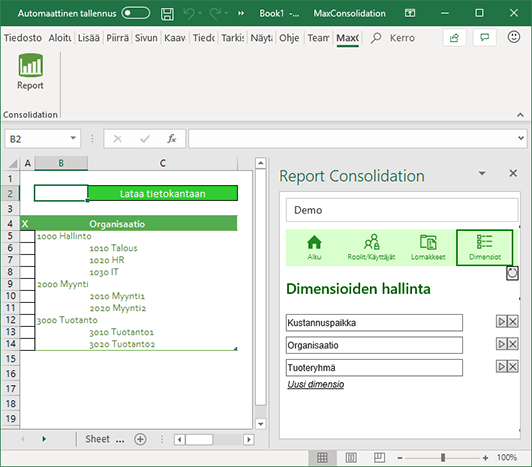Screen dimensions: 532x467
Task: Open the Tiedosto menu
Action: point(23,38)
